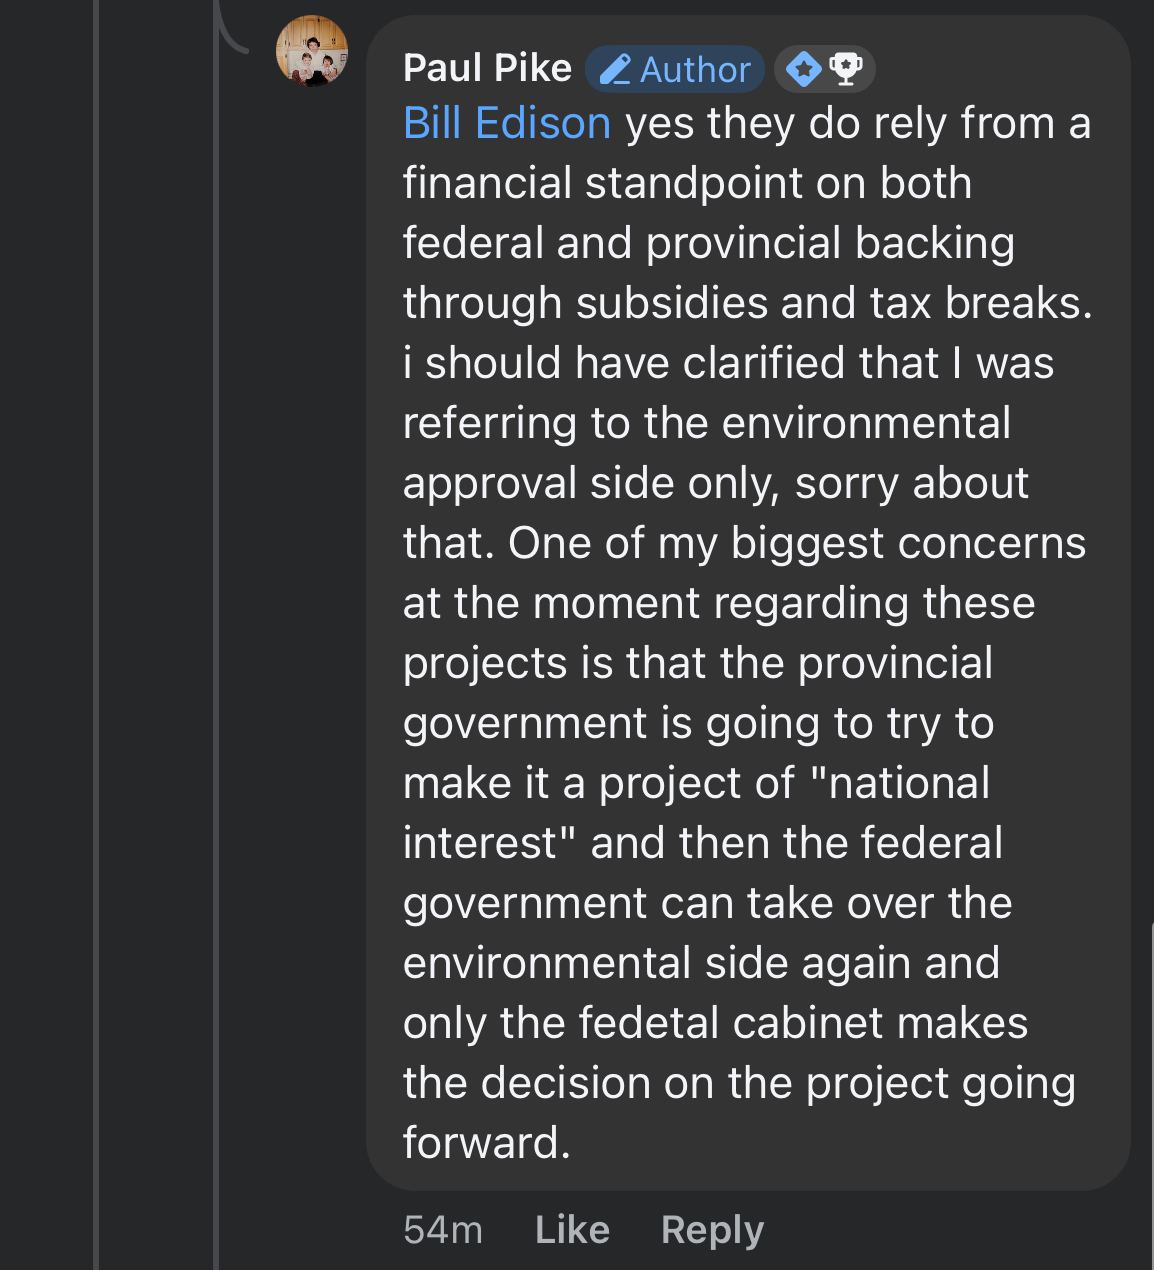Open the Bill Edison mention link
1154x1270 pixels.
coord(506,124)
